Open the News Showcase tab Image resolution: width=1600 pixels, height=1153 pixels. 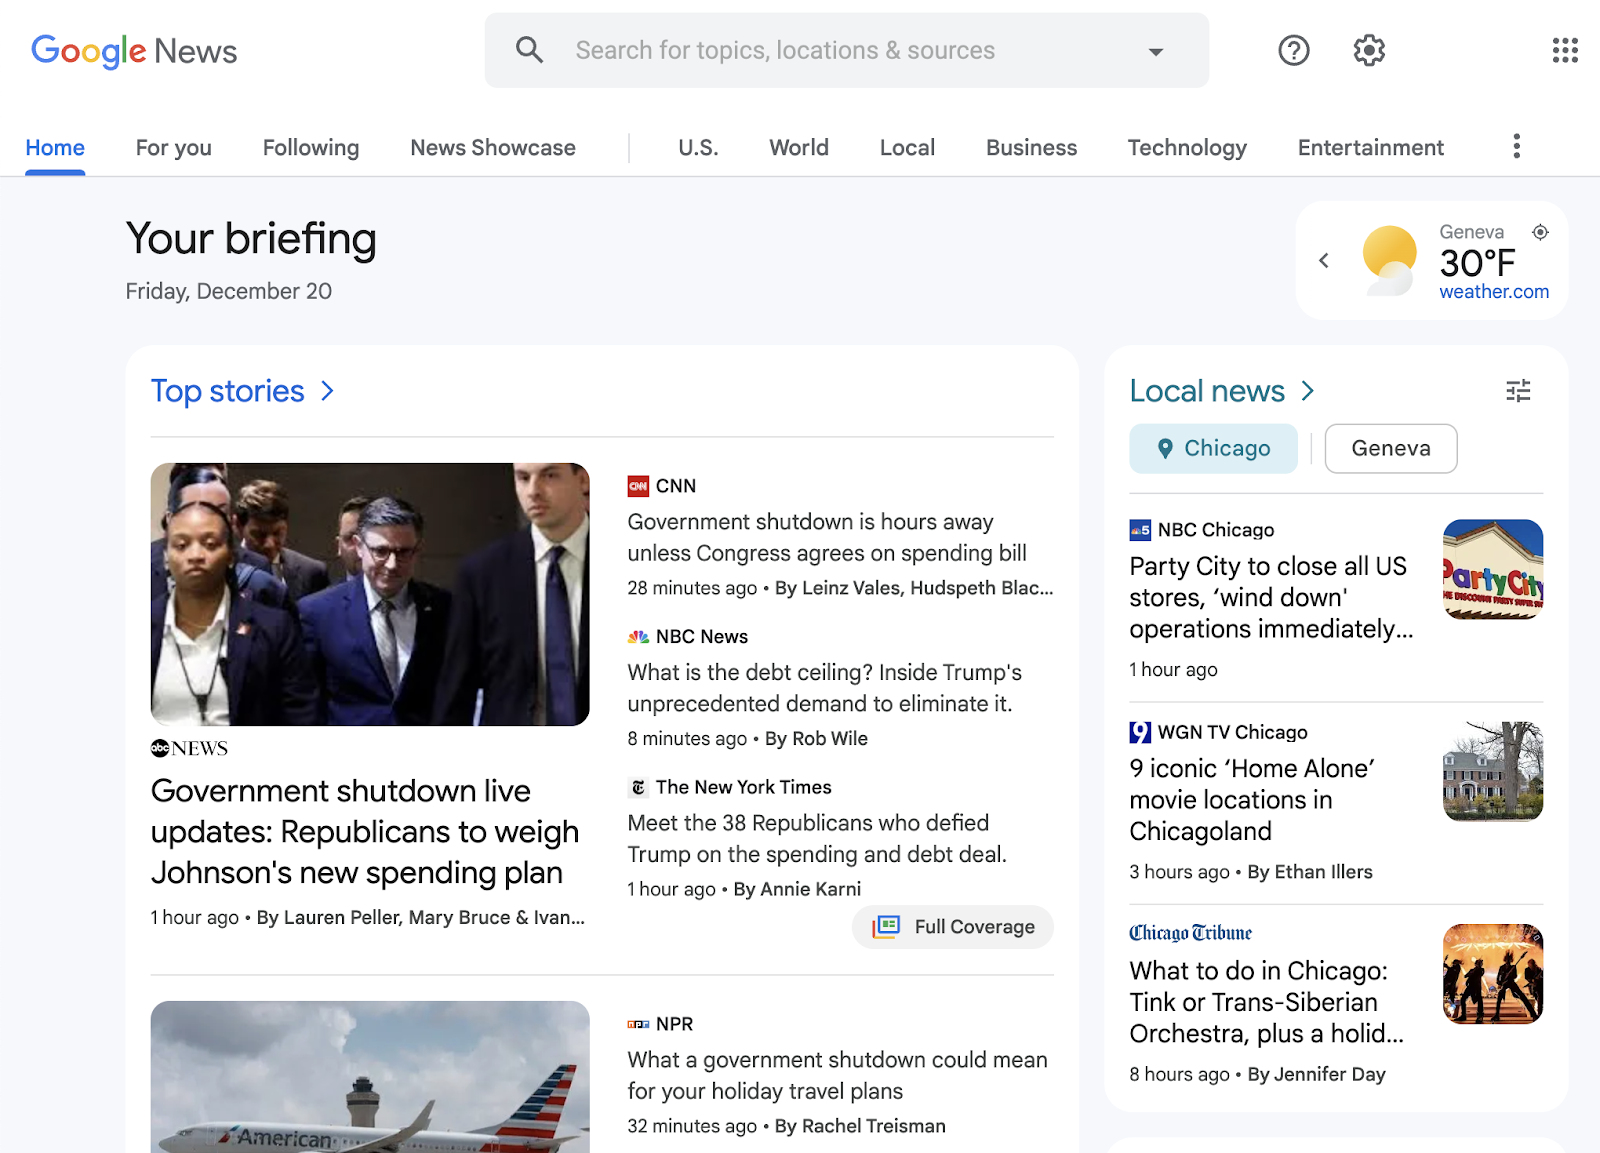[493, 148]
